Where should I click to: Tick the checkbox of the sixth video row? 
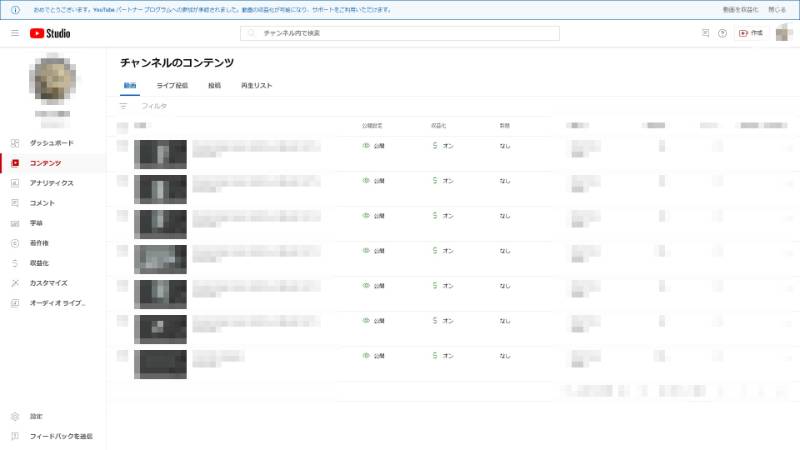point(122,320)
